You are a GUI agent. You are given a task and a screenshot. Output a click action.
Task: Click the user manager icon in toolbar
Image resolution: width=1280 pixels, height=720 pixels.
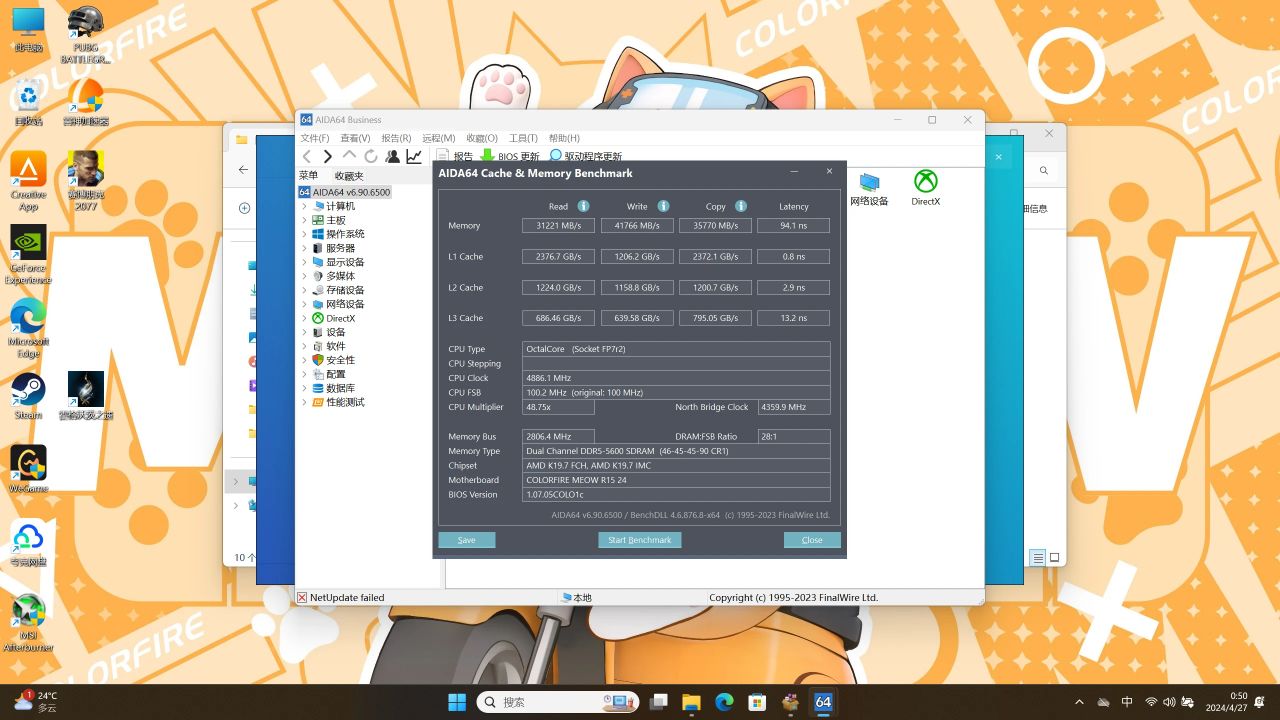click(392, 157)
